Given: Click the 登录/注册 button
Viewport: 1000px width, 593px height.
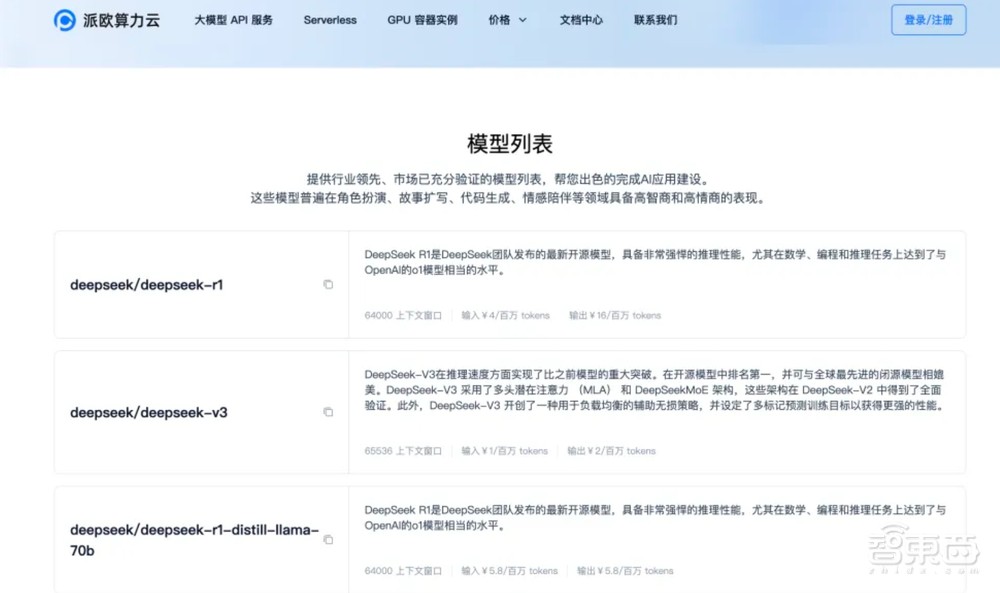Looking at the screenshot, I should pos(930,20).
